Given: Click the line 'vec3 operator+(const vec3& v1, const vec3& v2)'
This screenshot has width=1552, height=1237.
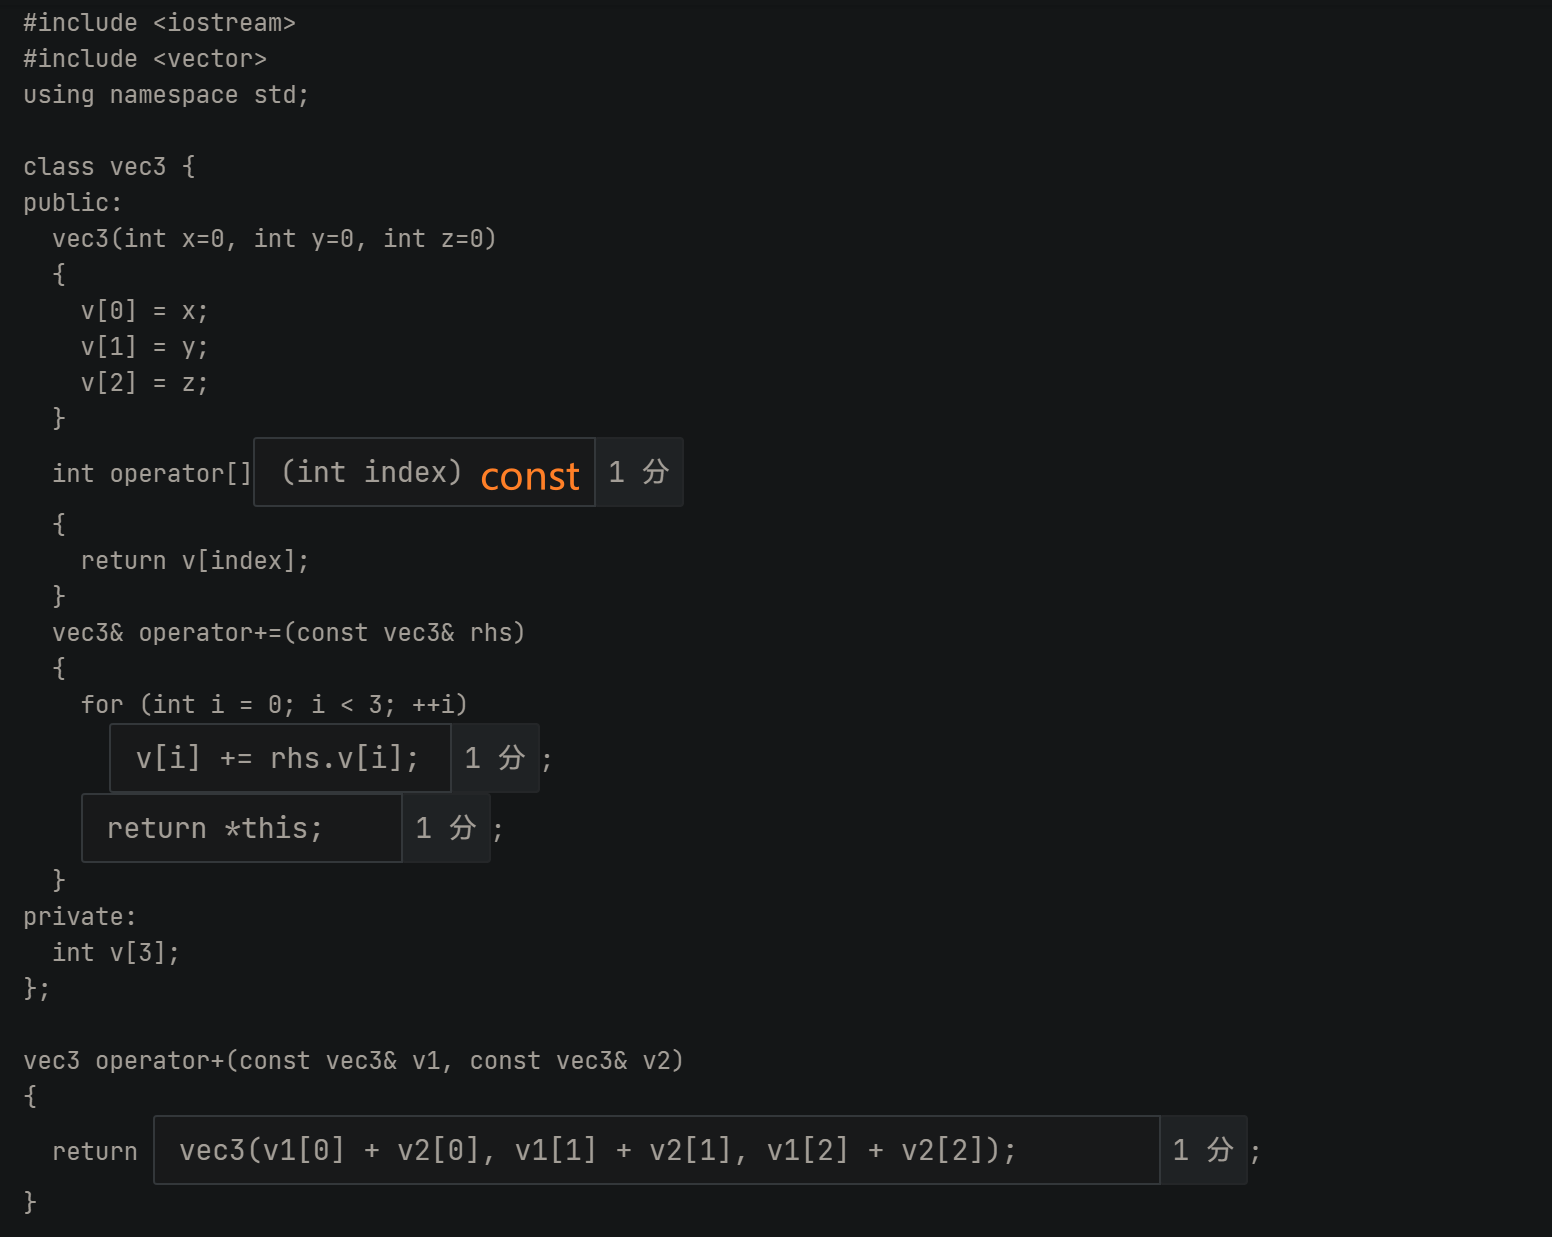Looking at the screenshot, I should tap(354, 1061).
